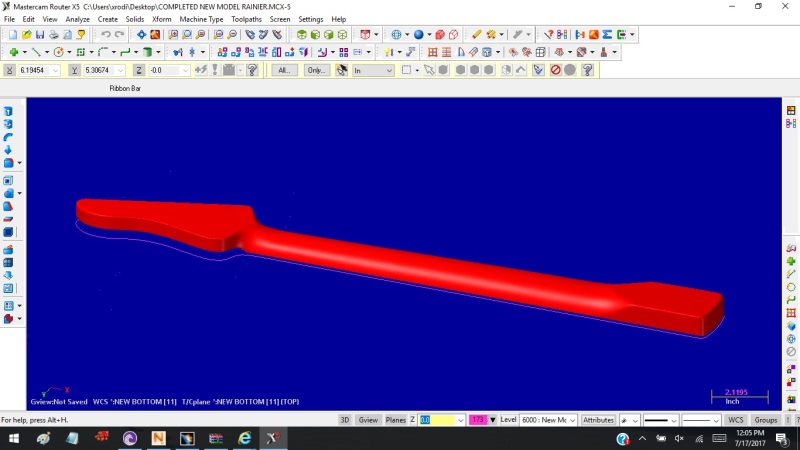The width and height of the screenshot is (800, 450).
Task: Click the Windows Start button
Action: (14, 438)
